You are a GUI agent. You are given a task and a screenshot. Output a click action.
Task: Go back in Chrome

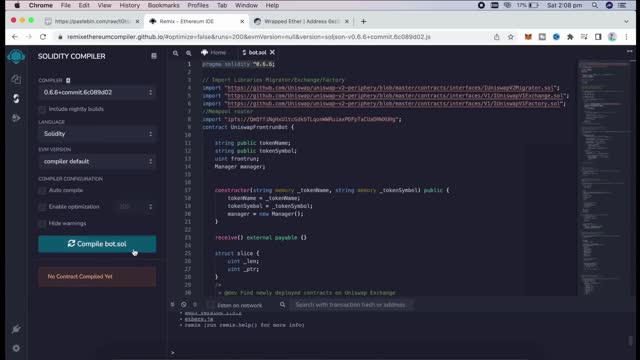tap(15, 37)
